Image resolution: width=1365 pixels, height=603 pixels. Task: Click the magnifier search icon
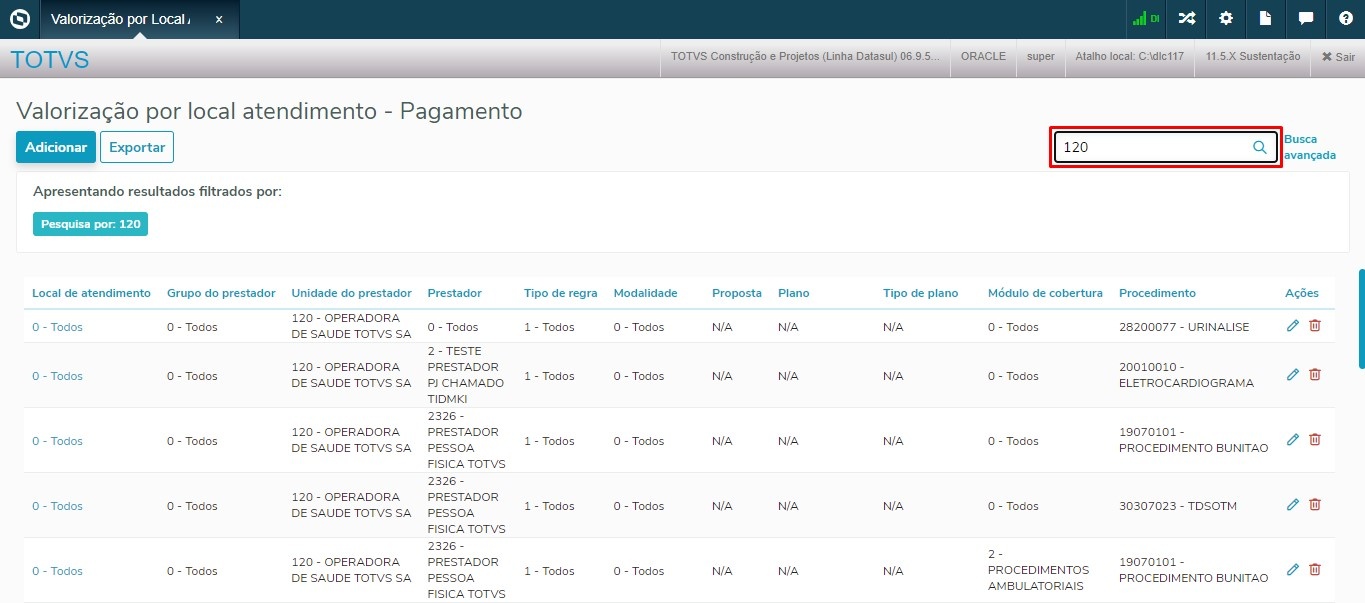click(x=1260, y=147)
